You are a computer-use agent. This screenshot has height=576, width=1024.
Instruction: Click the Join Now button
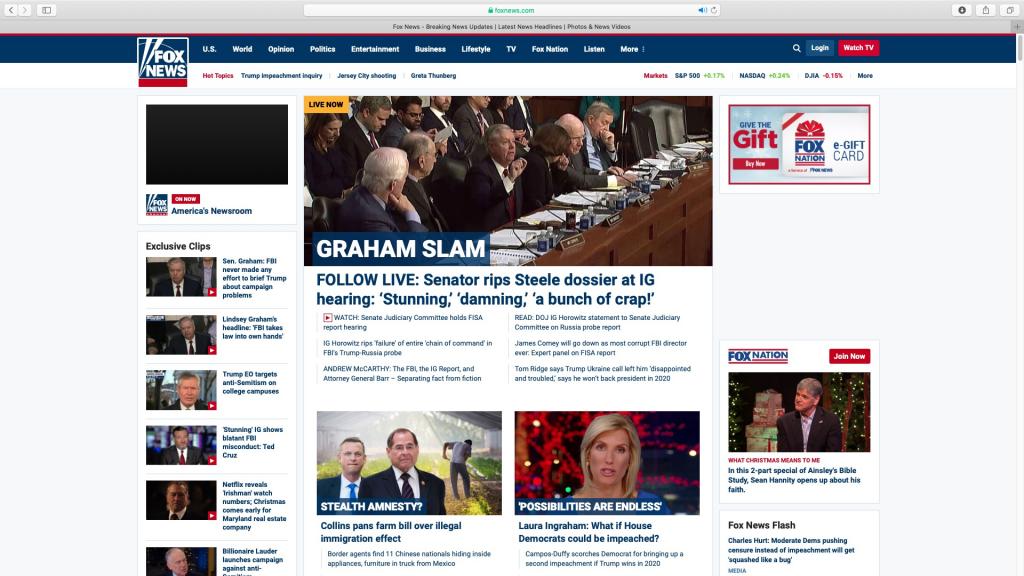click(x=849, y=356)
